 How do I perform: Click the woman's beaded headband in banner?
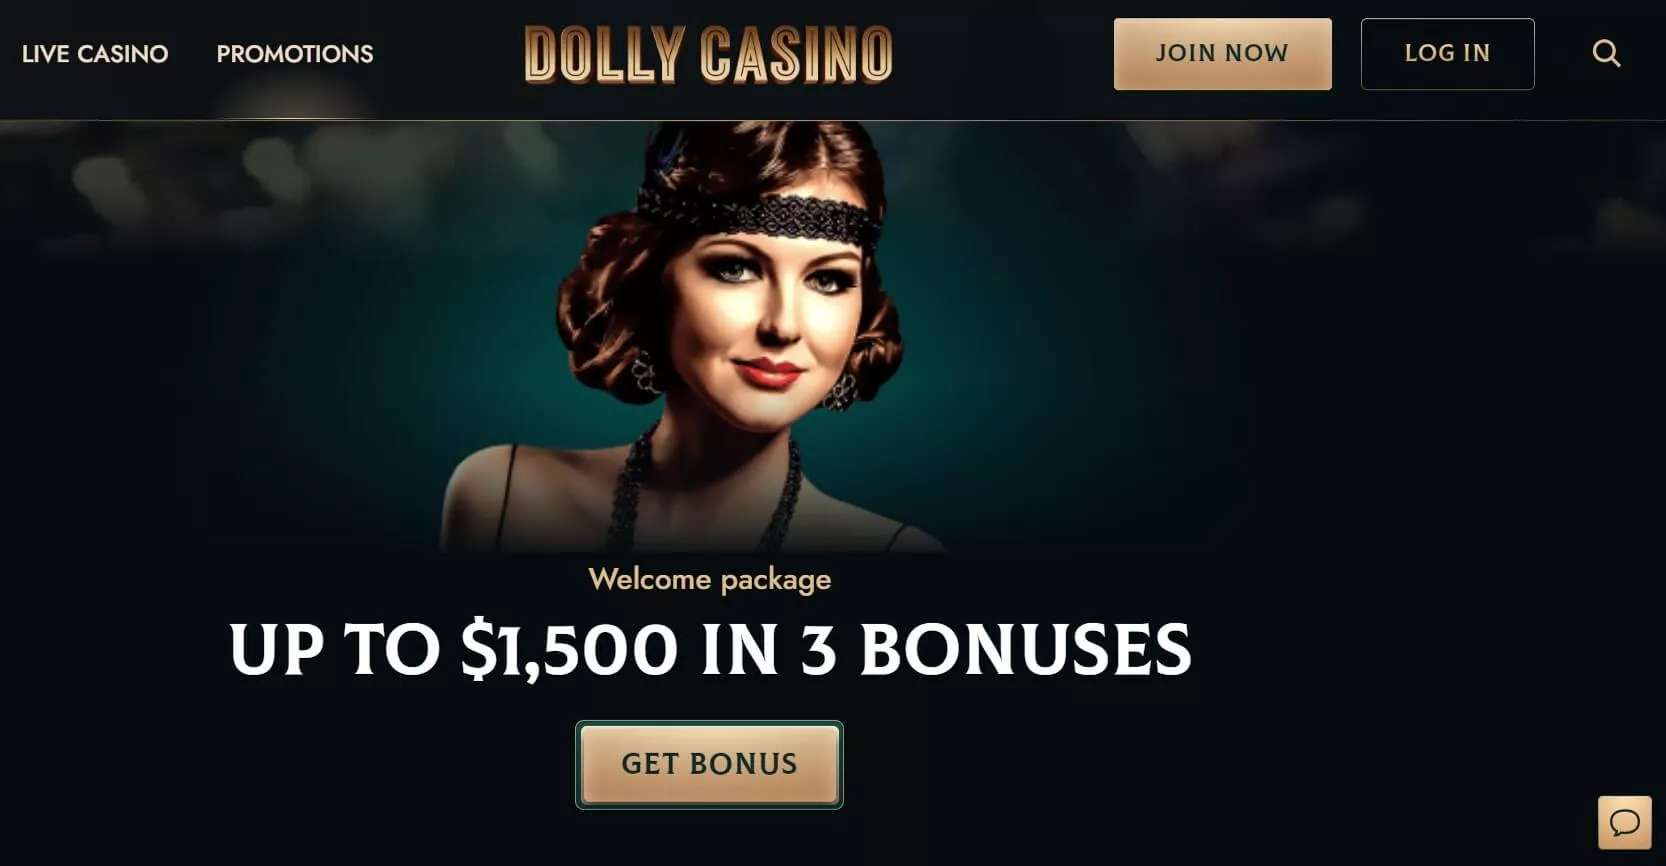(x=760, y=217)
